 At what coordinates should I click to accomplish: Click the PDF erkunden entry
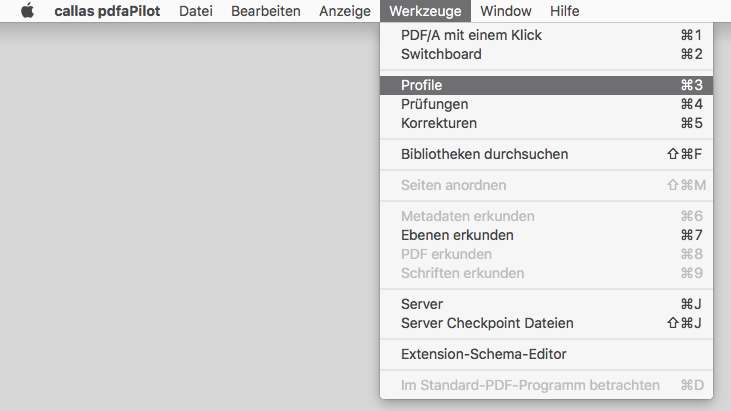click(546, 254)
